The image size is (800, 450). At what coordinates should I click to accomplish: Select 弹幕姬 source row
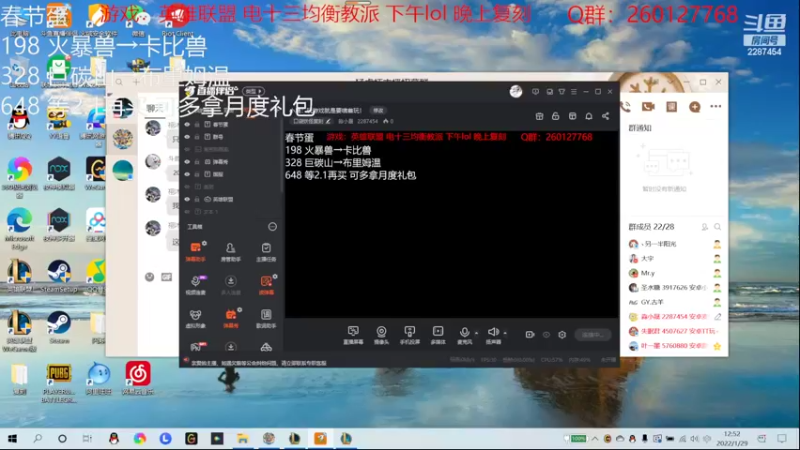point(231,162)
